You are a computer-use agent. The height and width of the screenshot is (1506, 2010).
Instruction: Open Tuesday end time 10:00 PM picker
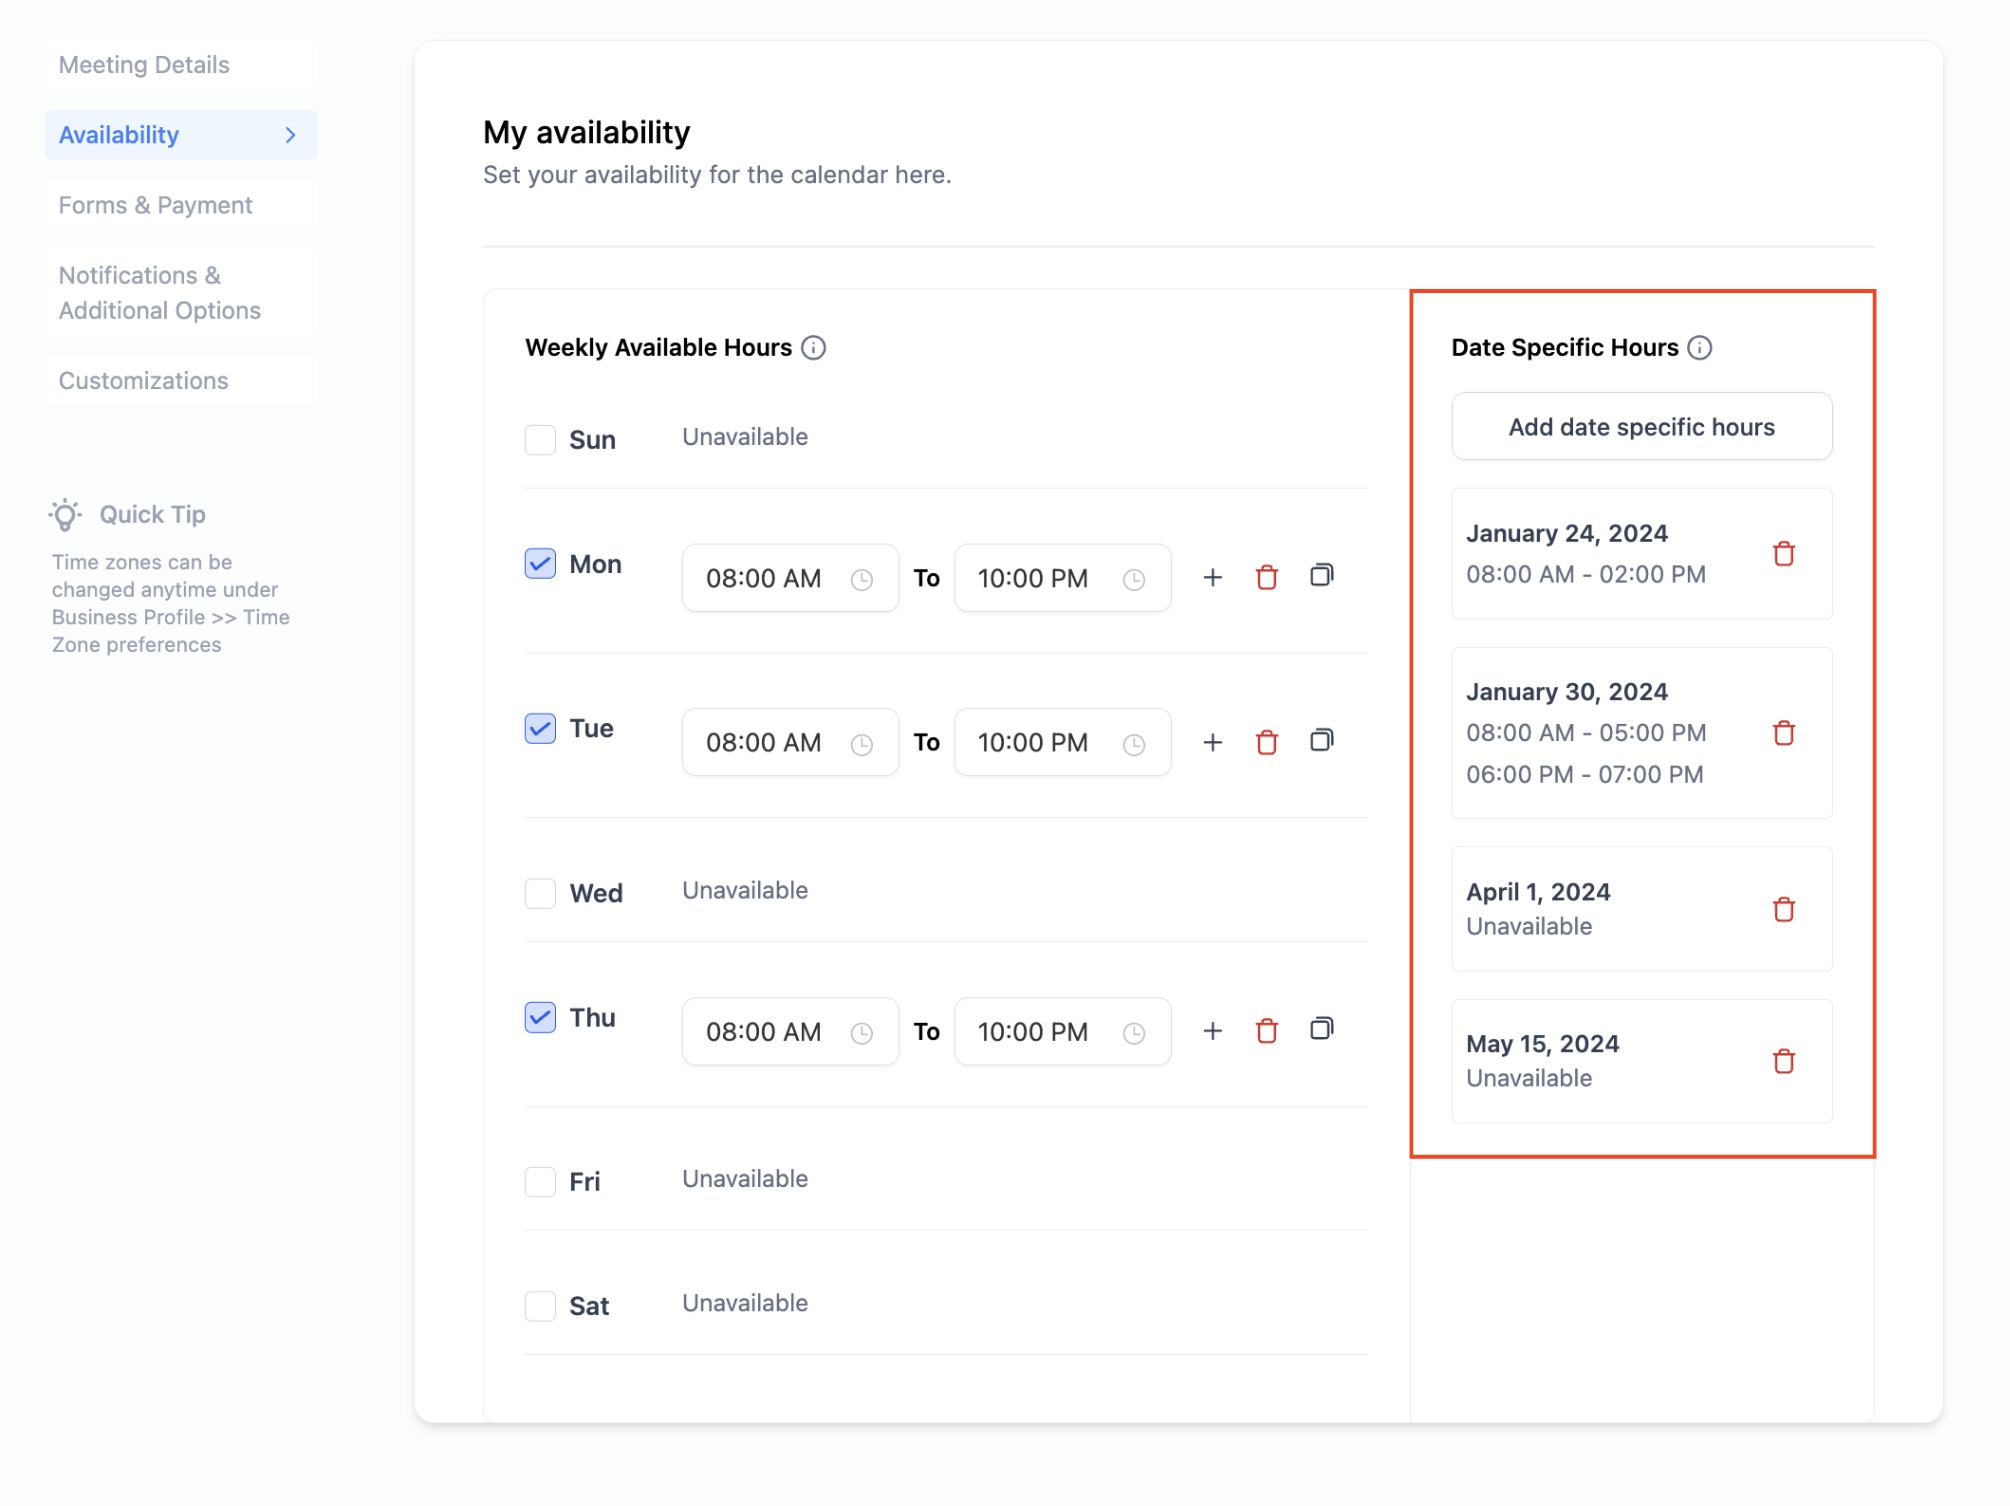tap(1061, 742)
